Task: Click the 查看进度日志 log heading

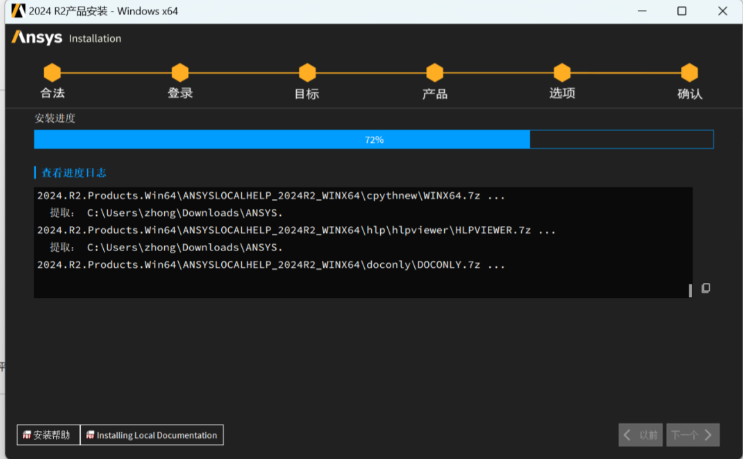Action: 73,172
